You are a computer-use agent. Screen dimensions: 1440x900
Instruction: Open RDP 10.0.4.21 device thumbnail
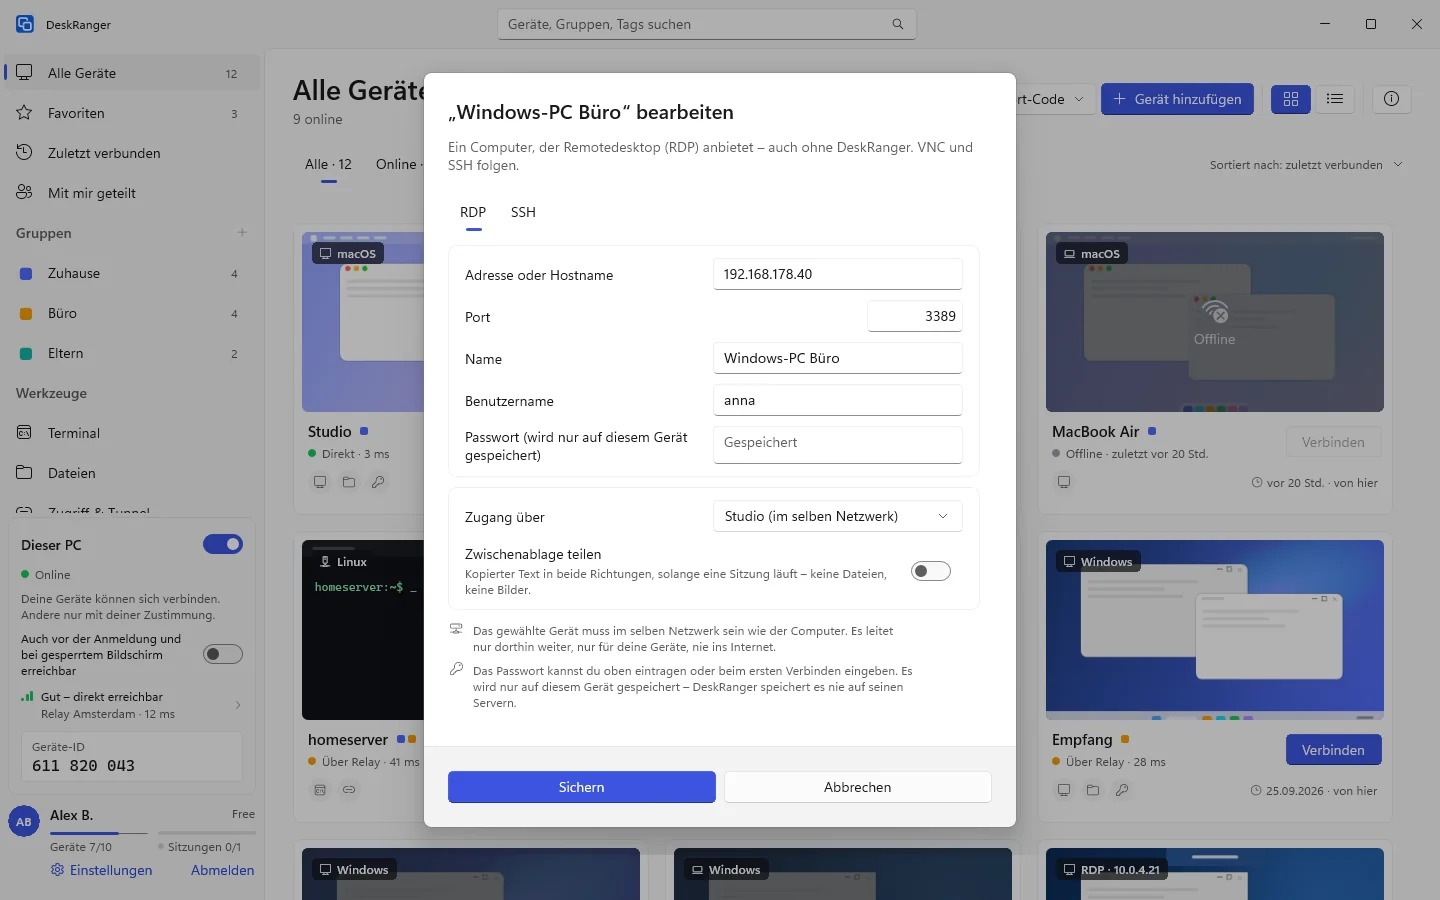[x=1215, y=874]
